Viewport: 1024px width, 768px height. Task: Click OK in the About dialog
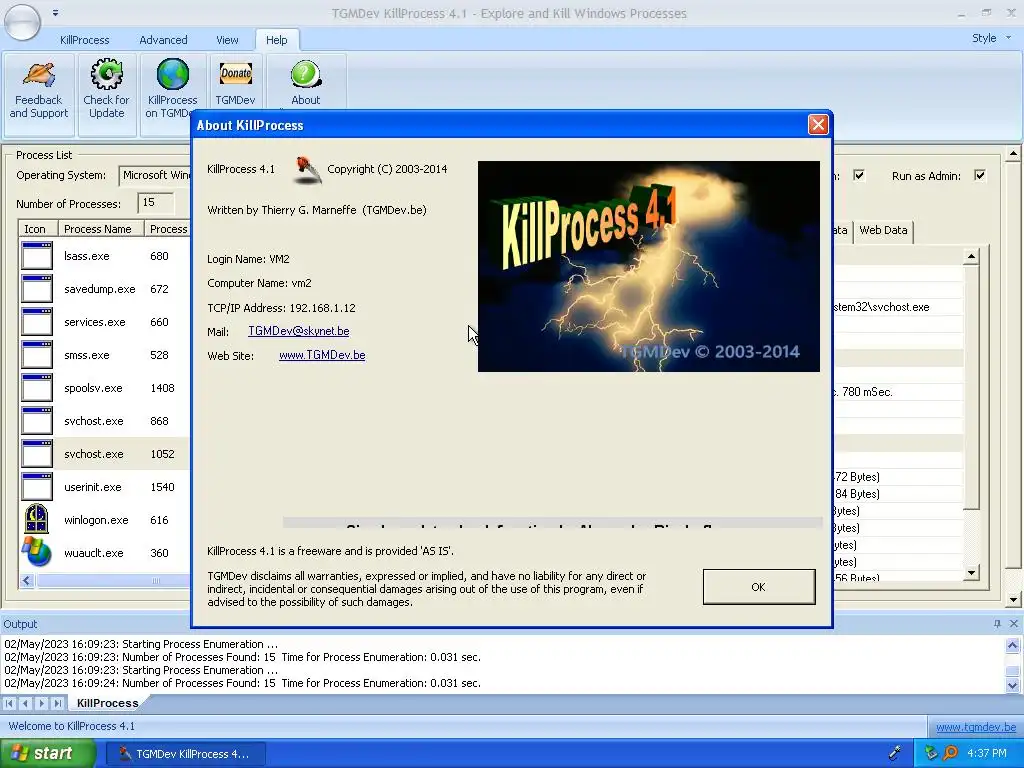click(759, 586)
